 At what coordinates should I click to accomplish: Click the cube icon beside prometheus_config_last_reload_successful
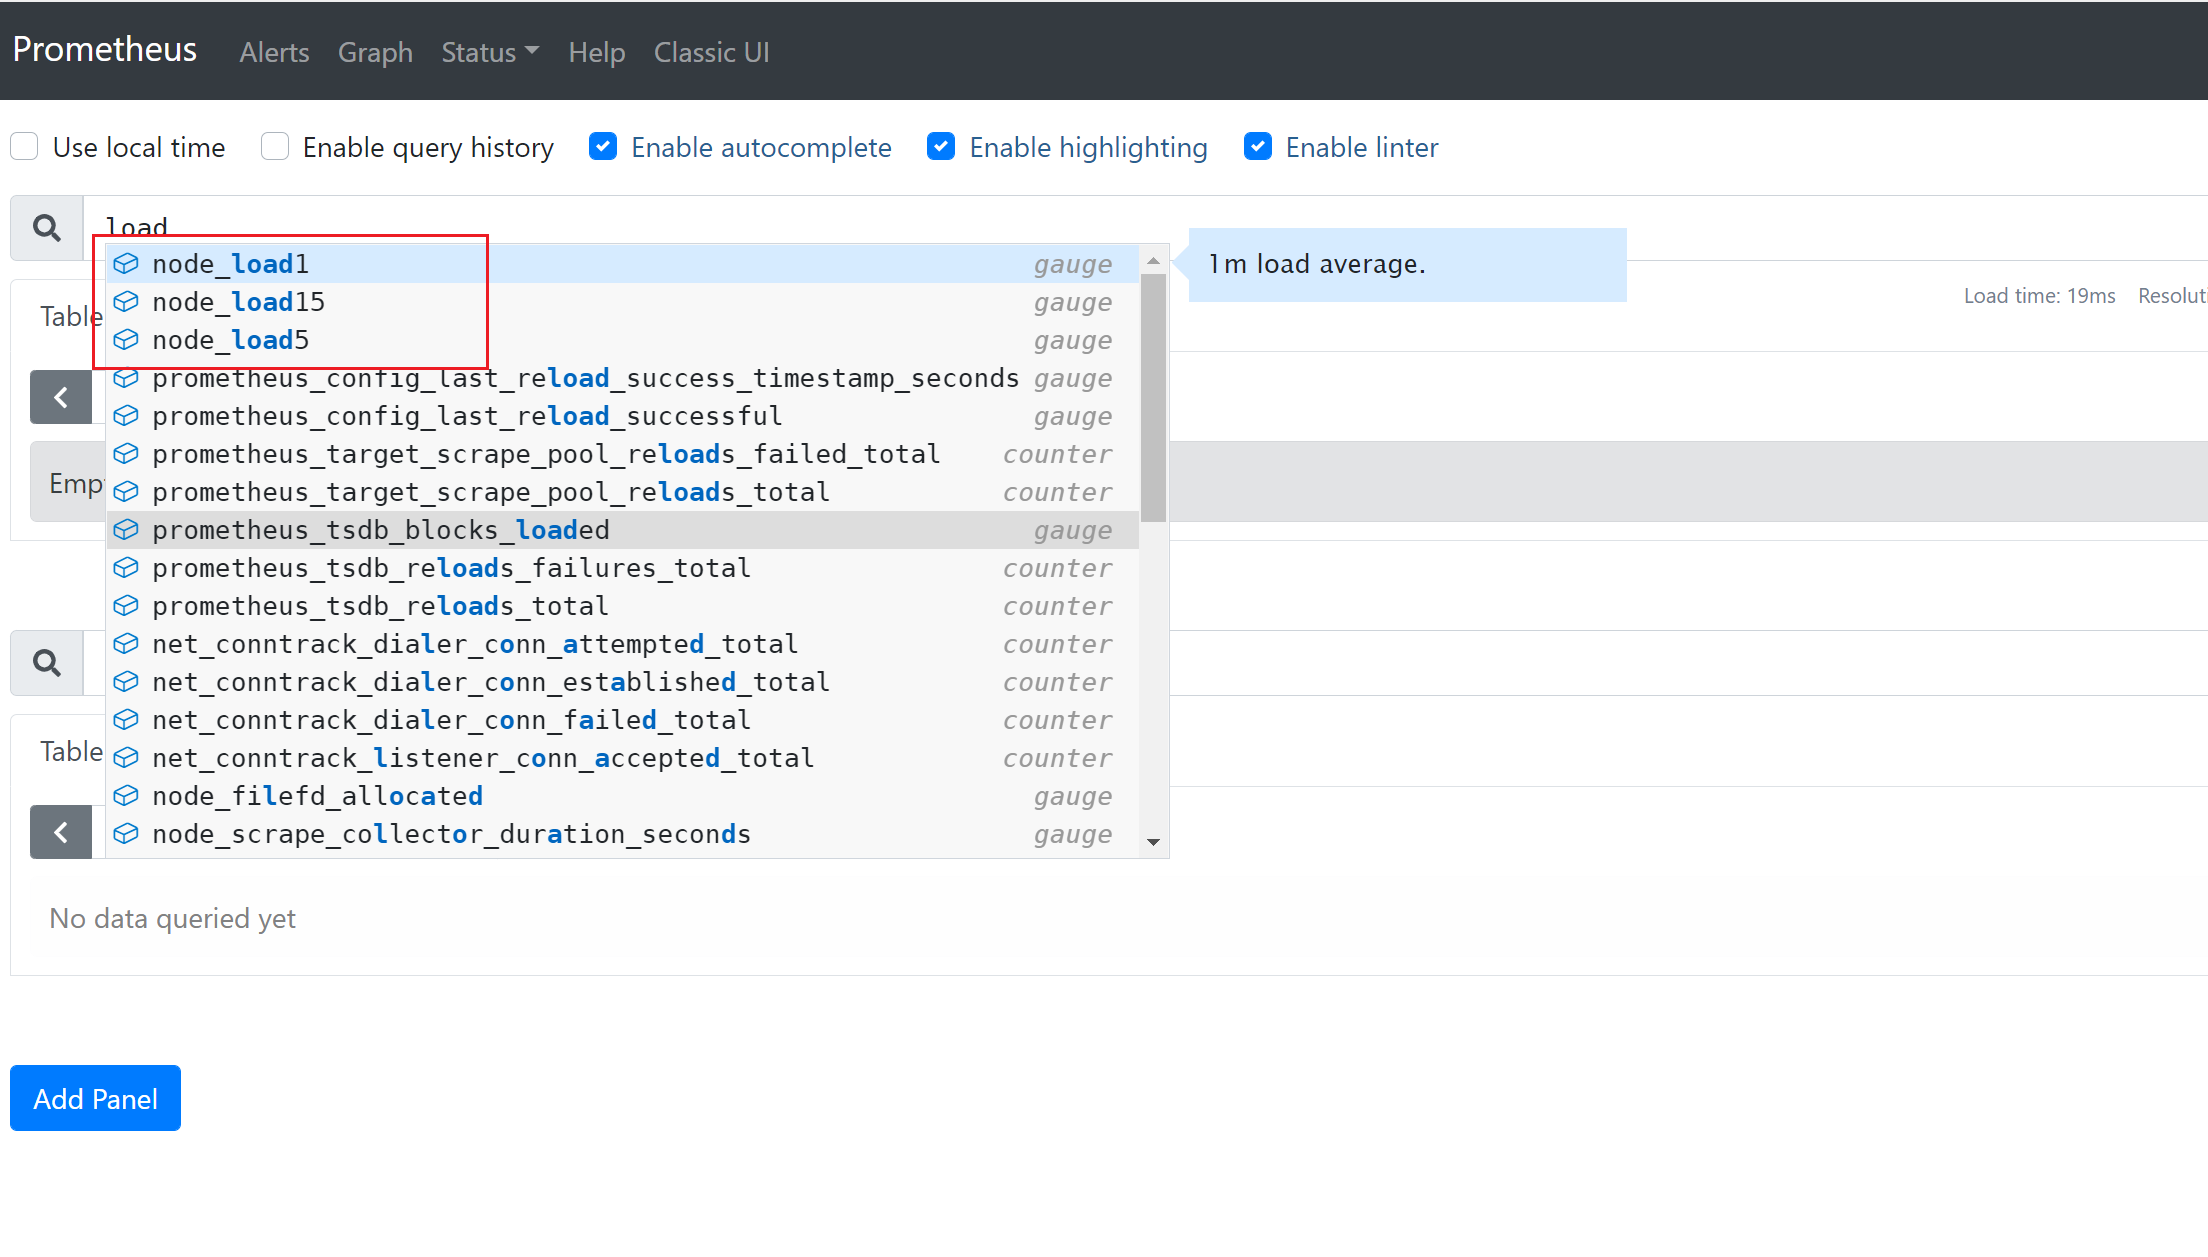click(126, 416)
